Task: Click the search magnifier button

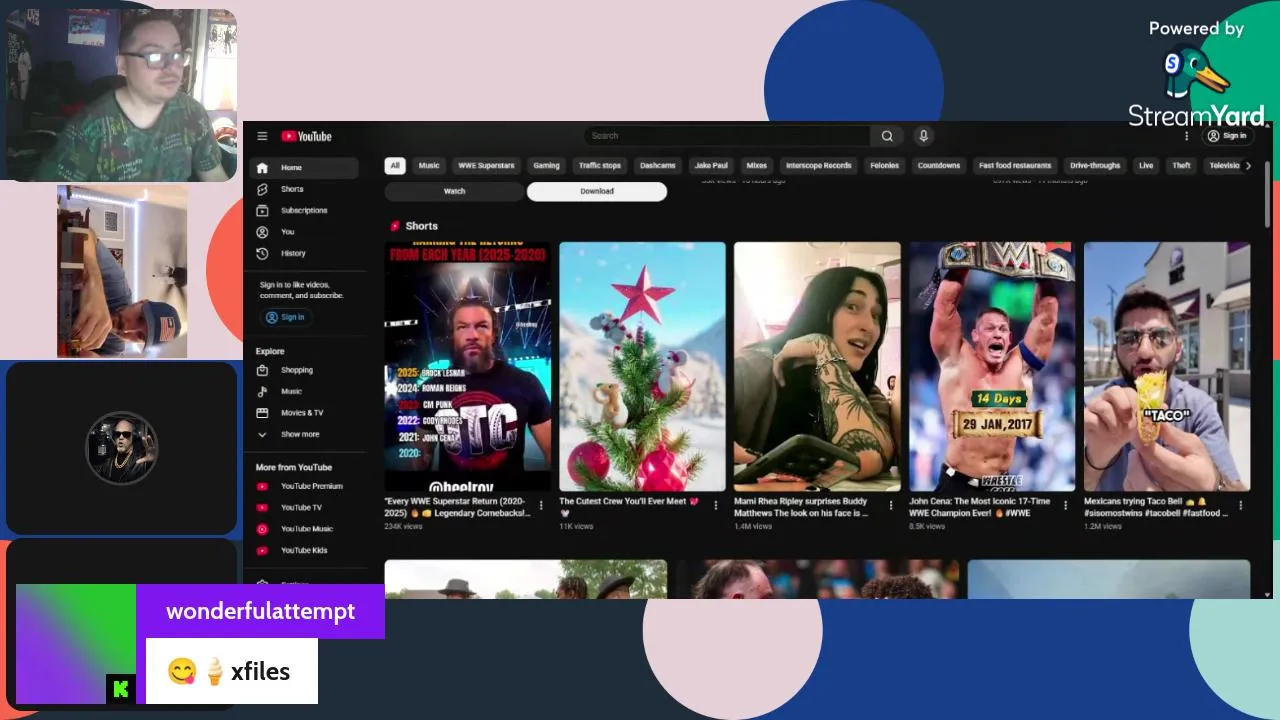Action: (887, 136)
